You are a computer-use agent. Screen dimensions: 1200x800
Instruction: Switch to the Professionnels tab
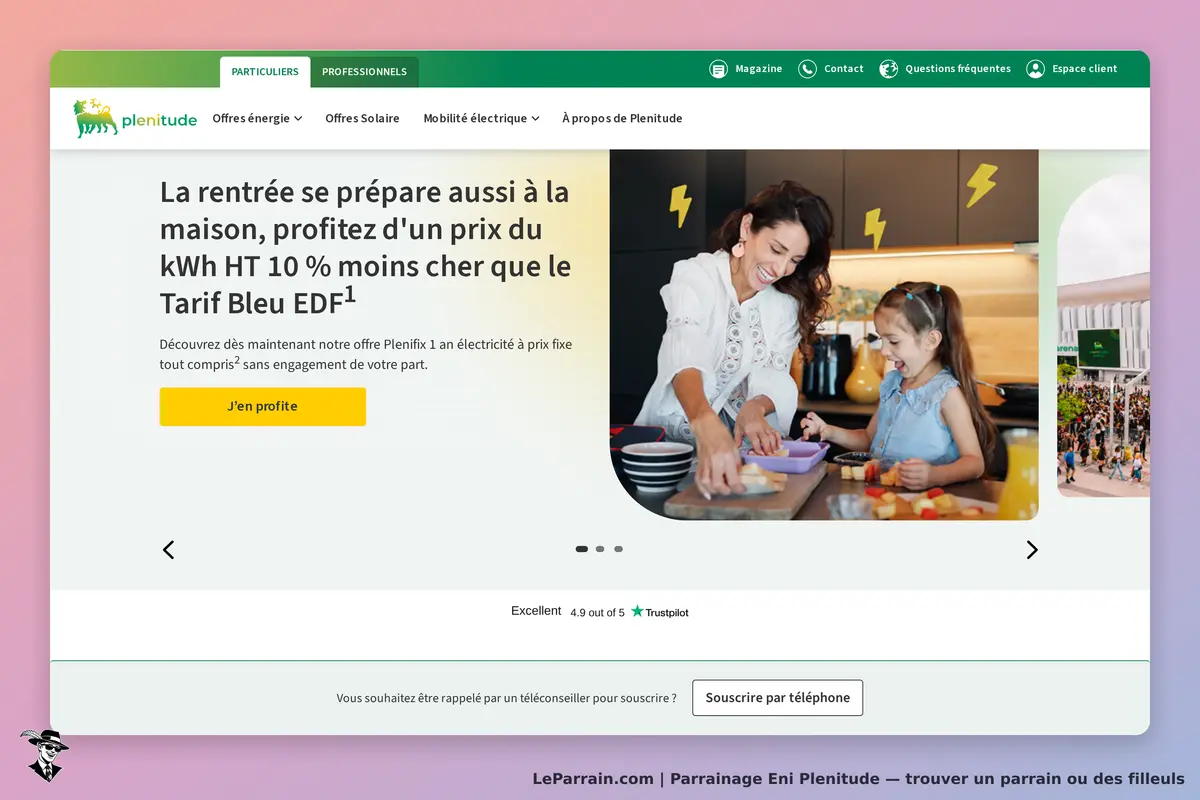click(x=364, y=72)
